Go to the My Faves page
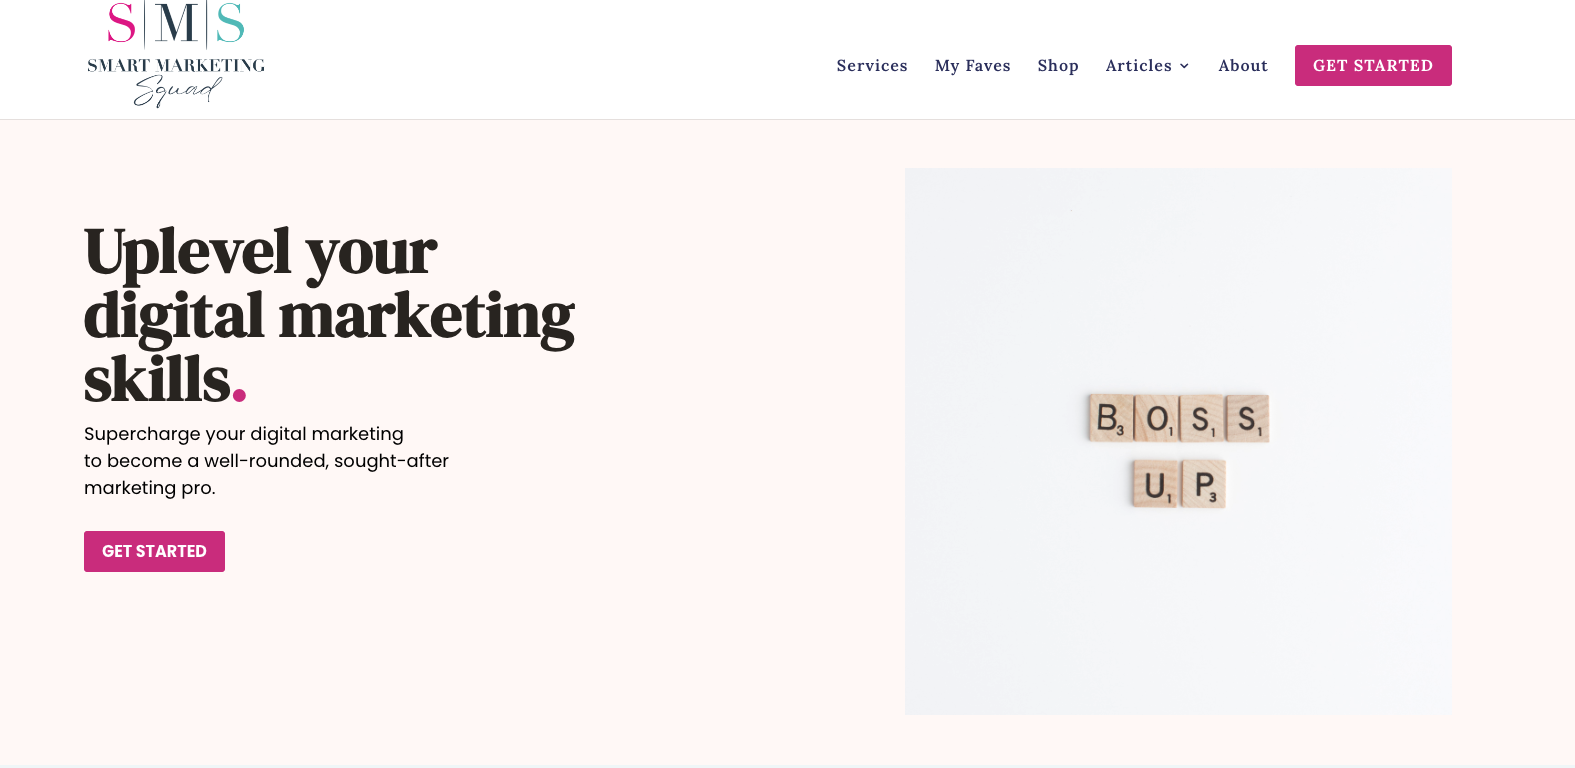Screen dimensions: 1575x768 tap(972, 66)
